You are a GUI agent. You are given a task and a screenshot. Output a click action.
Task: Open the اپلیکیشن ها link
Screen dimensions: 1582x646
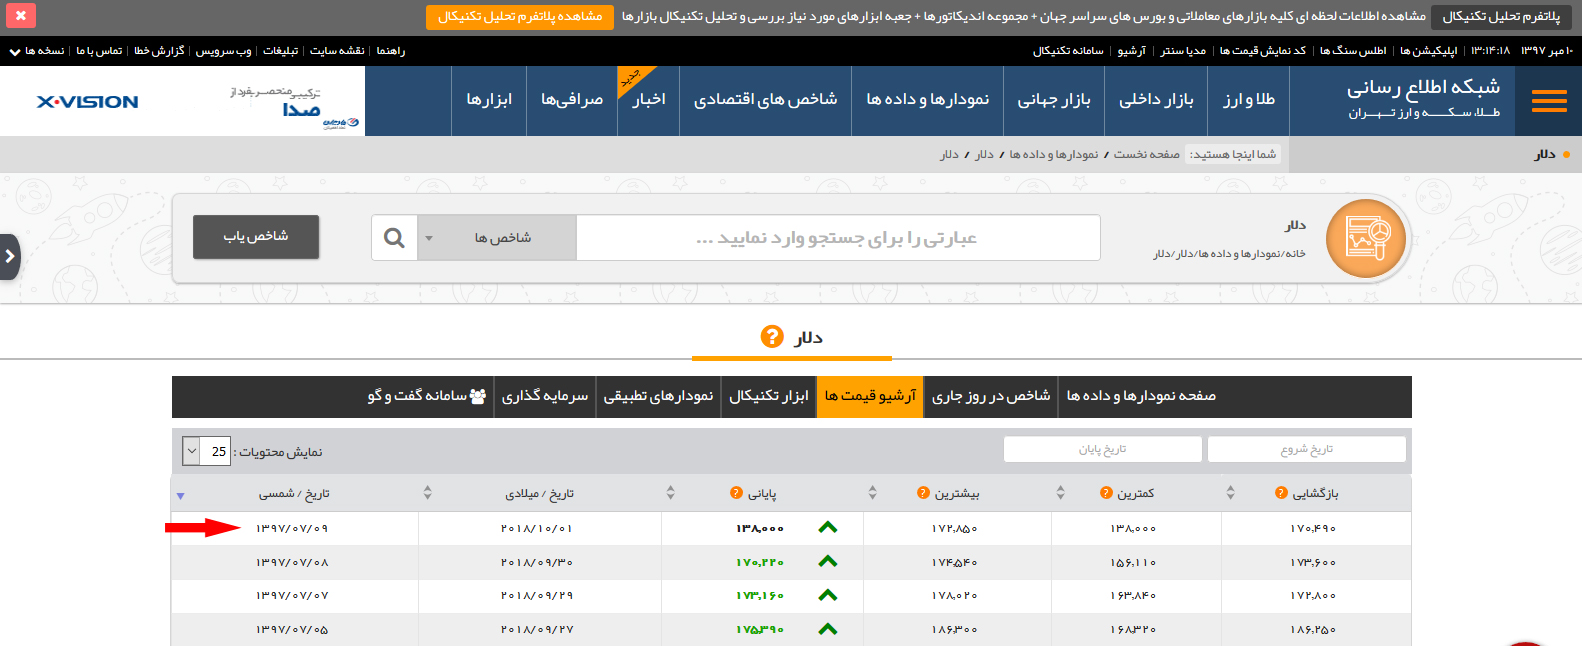coord(1428,51)
